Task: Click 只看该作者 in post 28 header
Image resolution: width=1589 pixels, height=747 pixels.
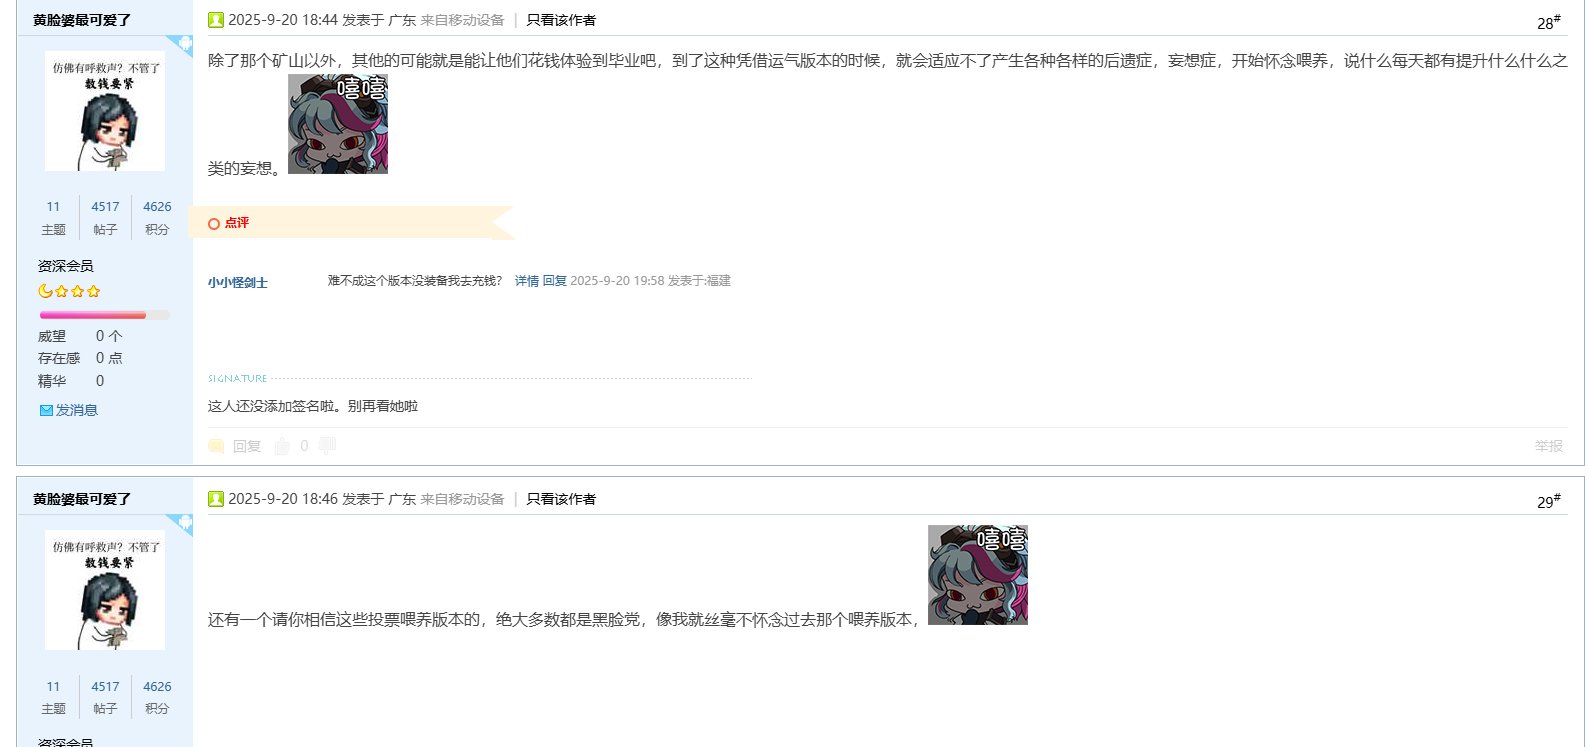Action: click(x=561, y=20)
